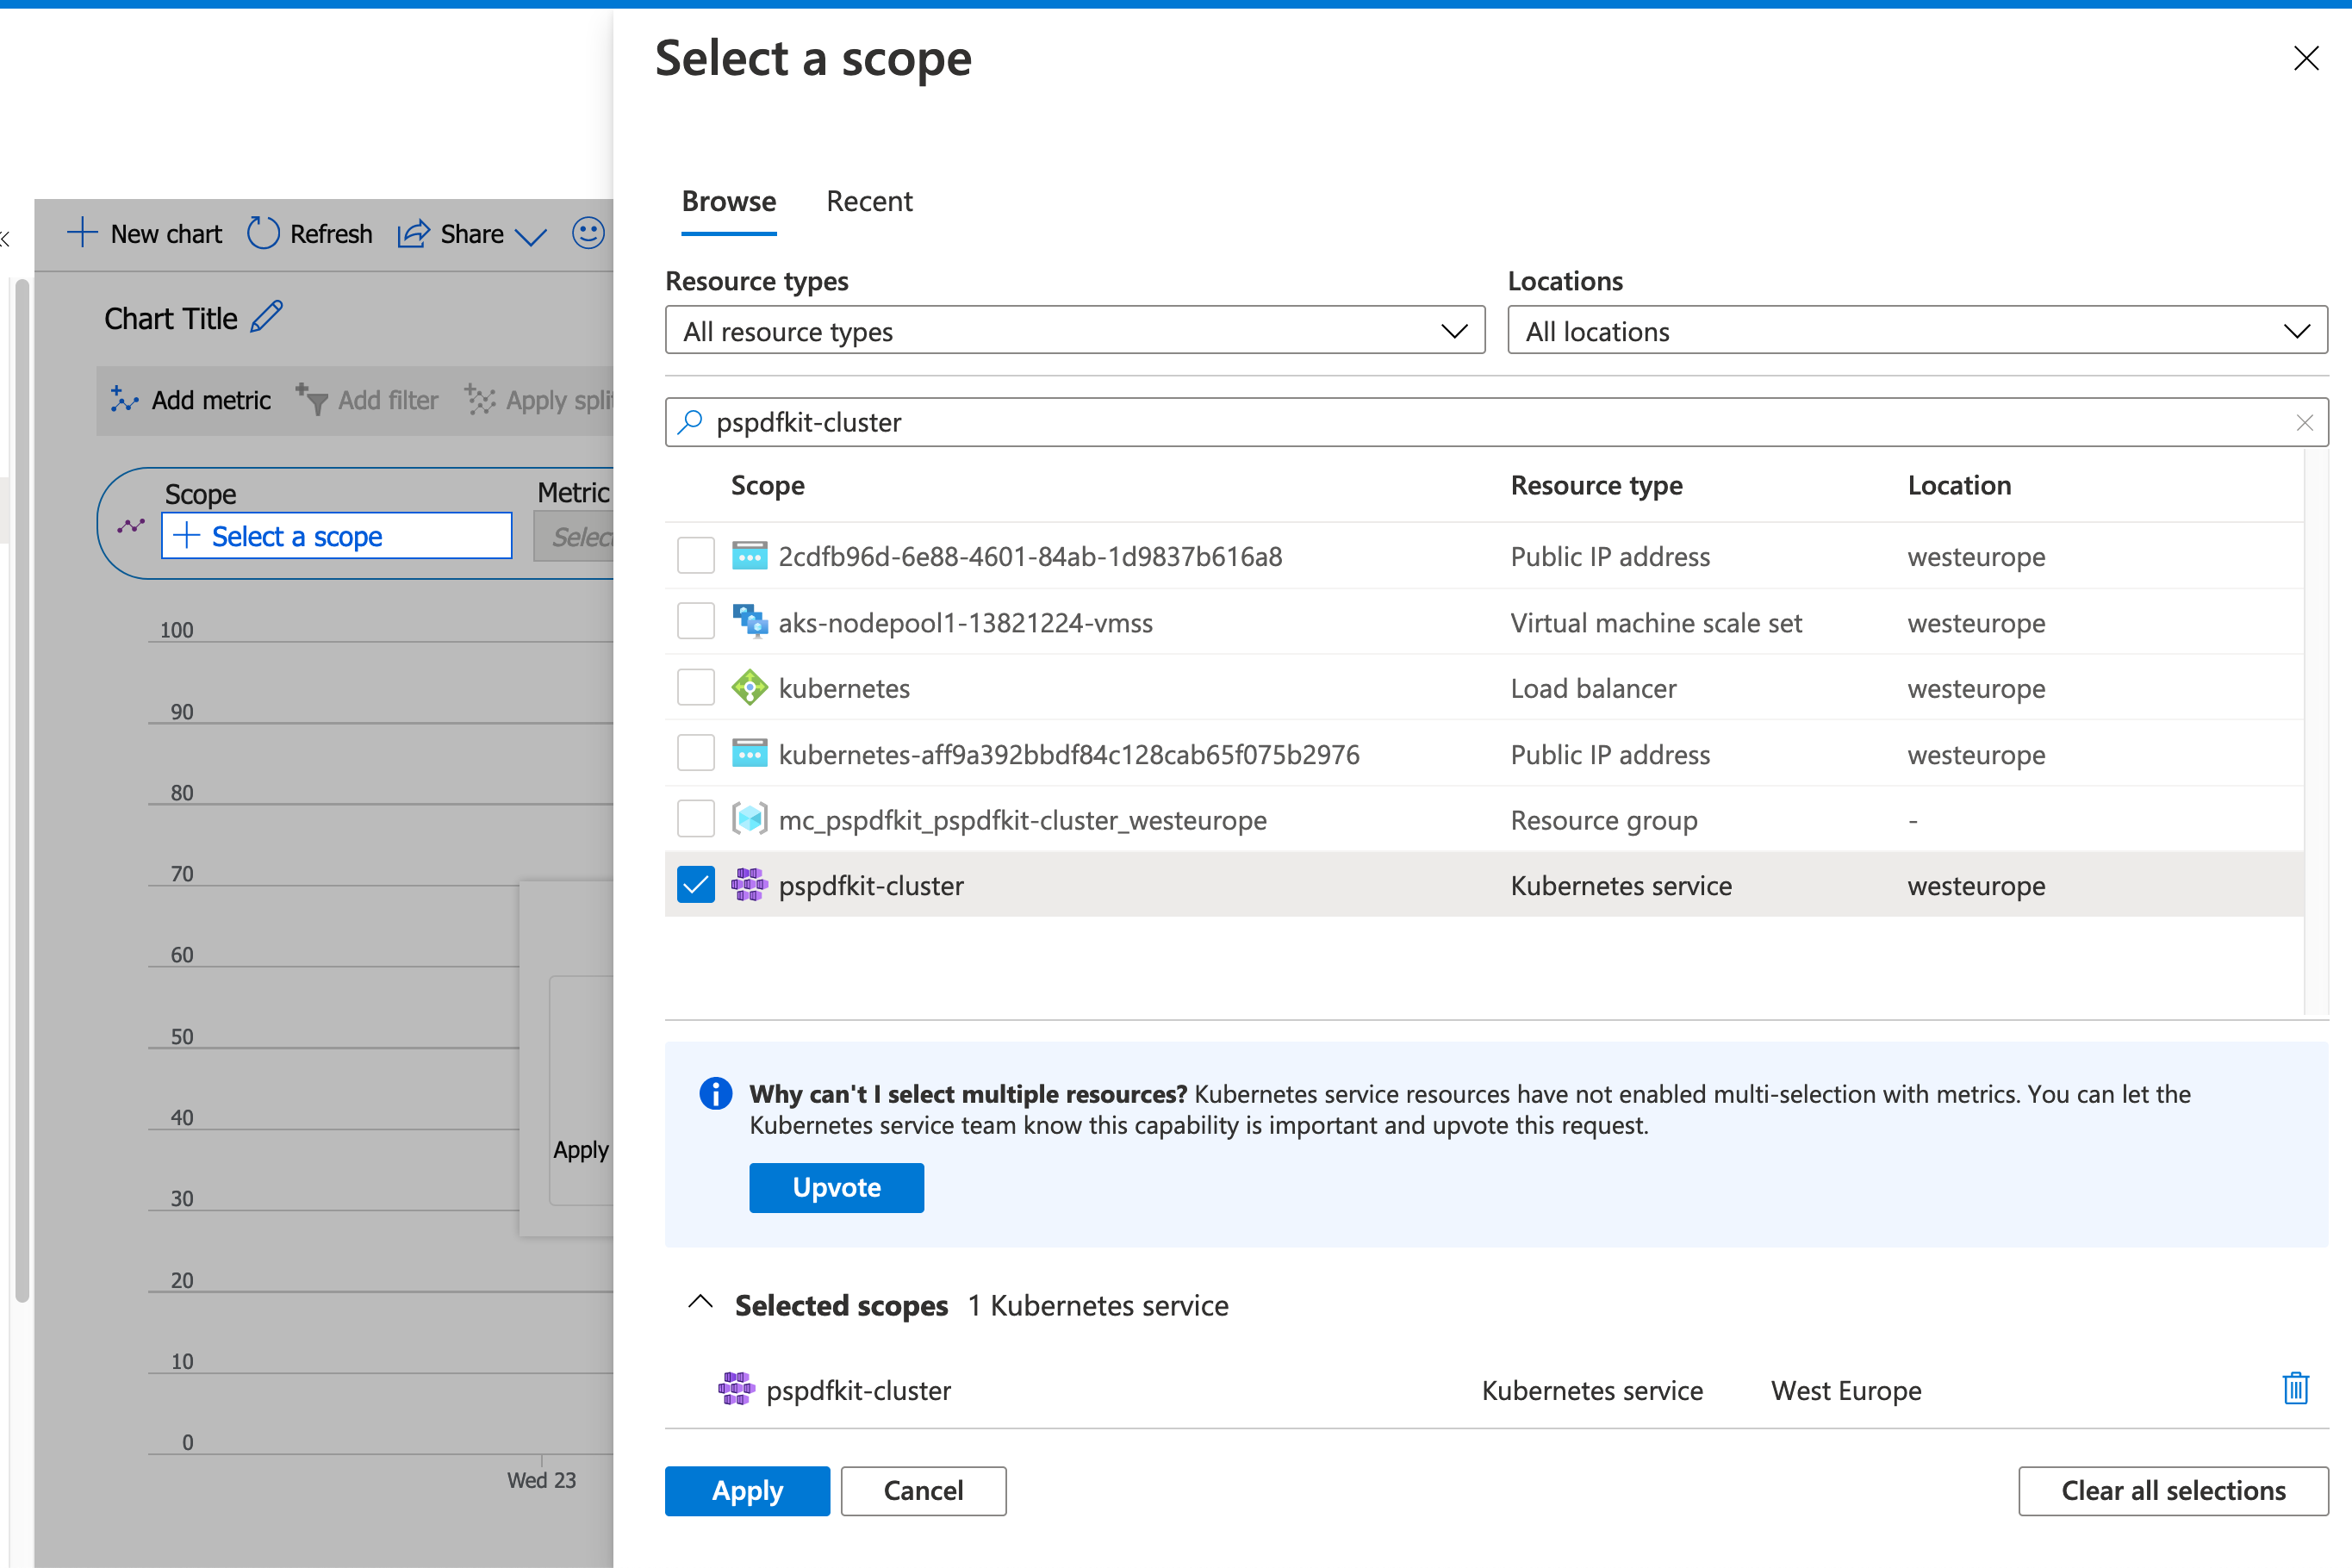The image size is (2352, 1568).
Task: Open the Locations dropdown
Action: [1917, 331]
